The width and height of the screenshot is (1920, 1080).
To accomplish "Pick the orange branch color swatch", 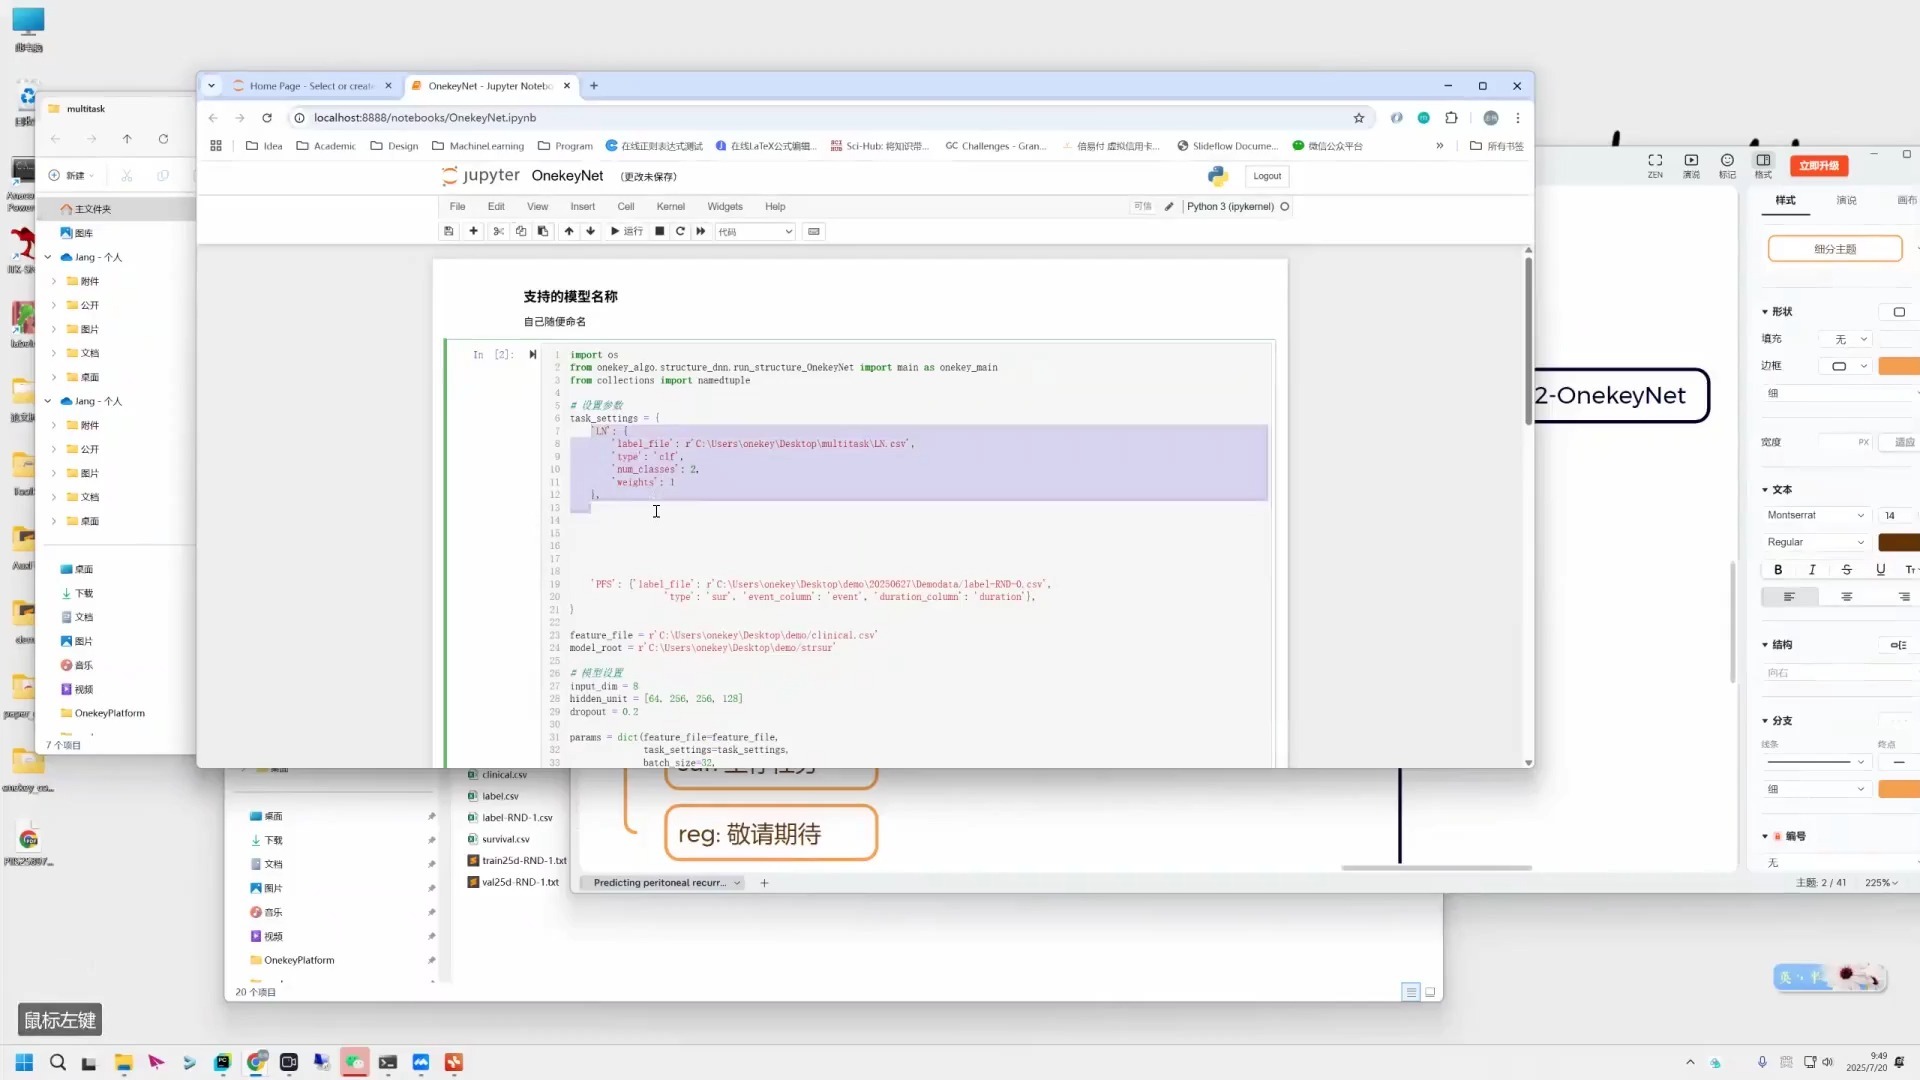I will click(1899, 790).
